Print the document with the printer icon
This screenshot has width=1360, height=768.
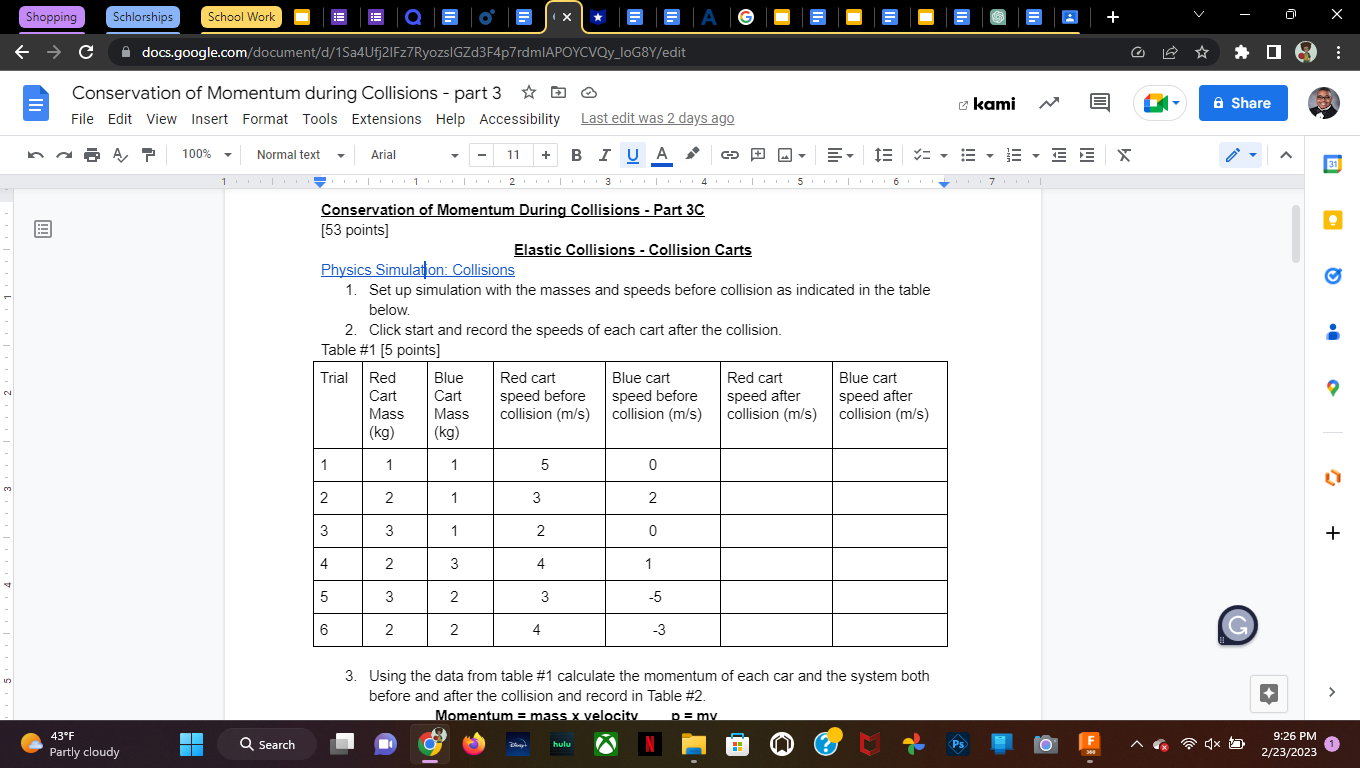click(92, 155)
